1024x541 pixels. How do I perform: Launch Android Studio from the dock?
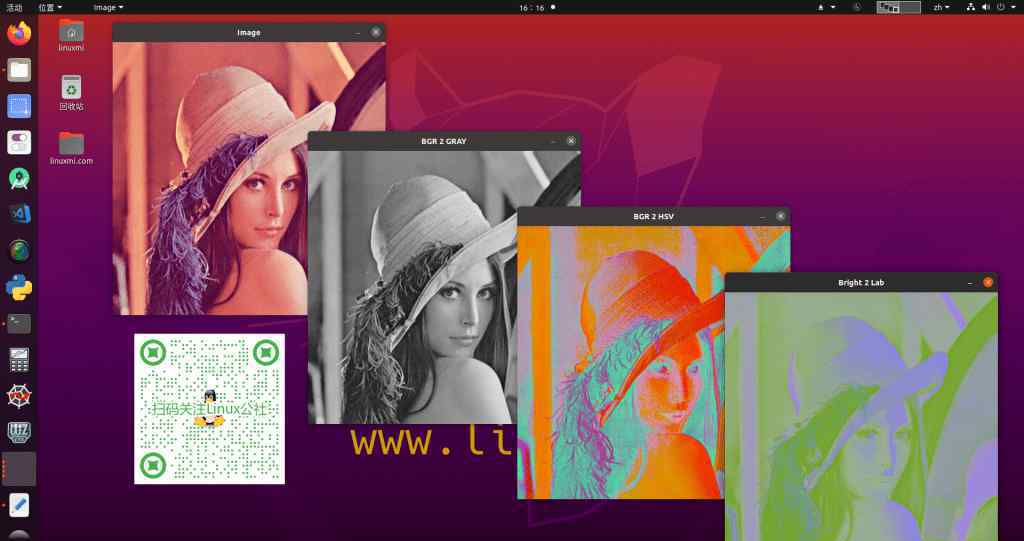19,178
